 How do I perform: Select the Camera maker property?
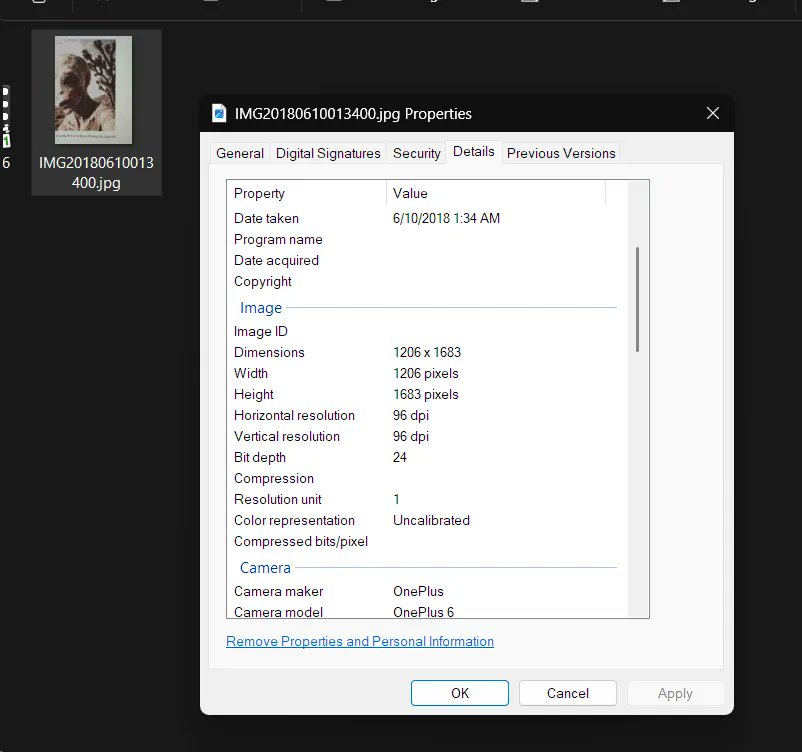278,591
